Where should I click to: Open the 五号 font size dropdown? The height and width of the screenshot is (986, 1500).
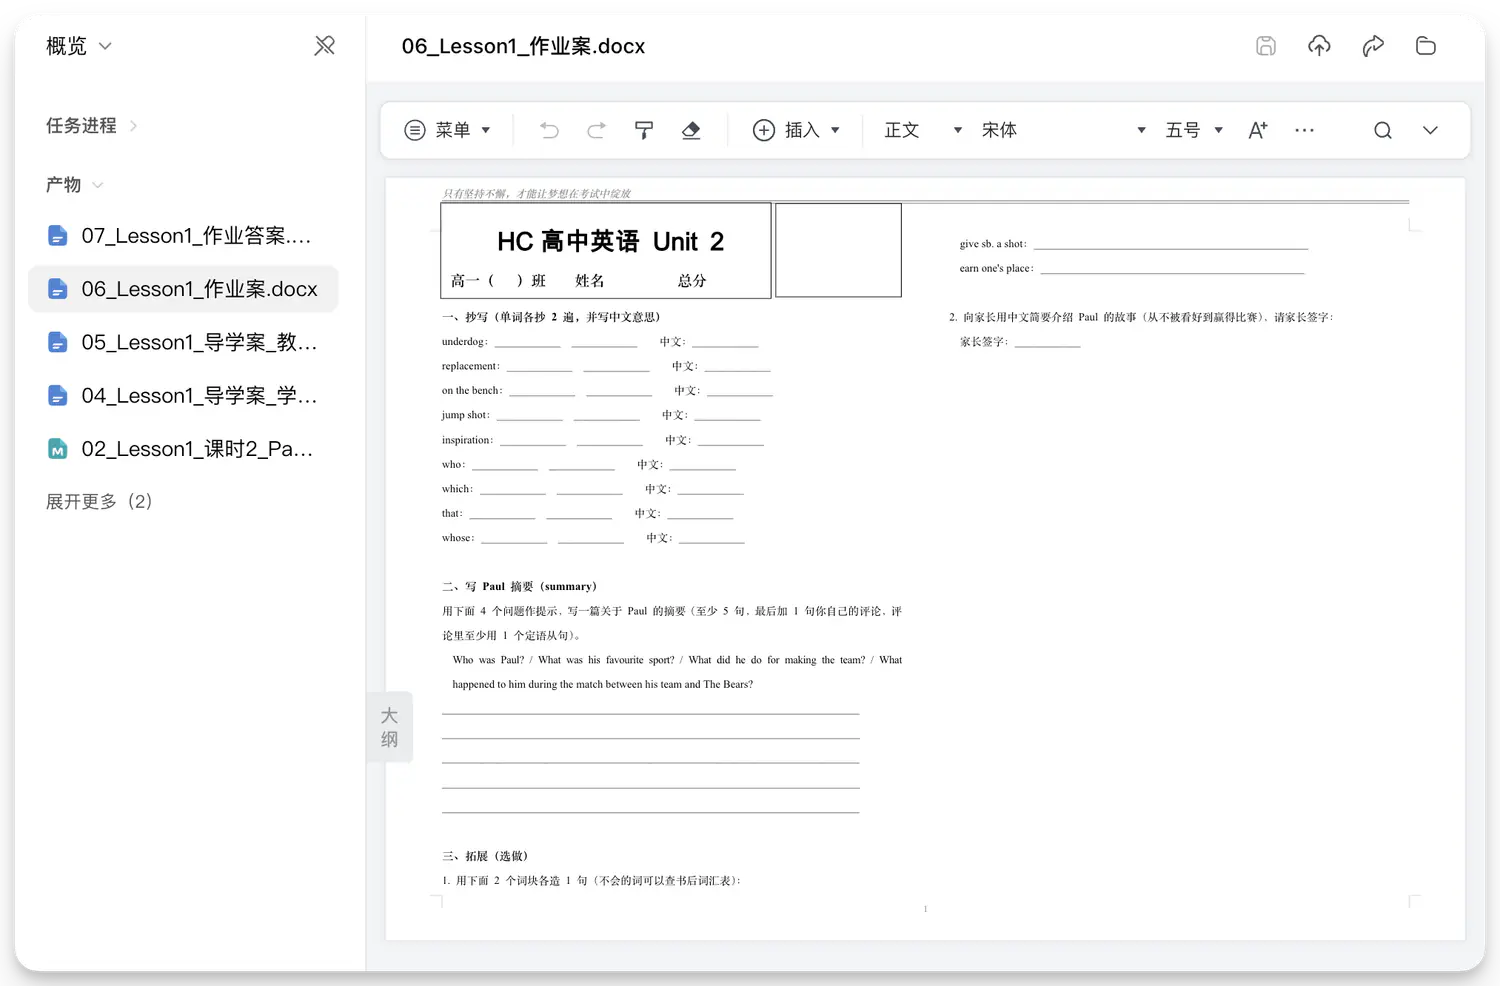(1194, 130)
